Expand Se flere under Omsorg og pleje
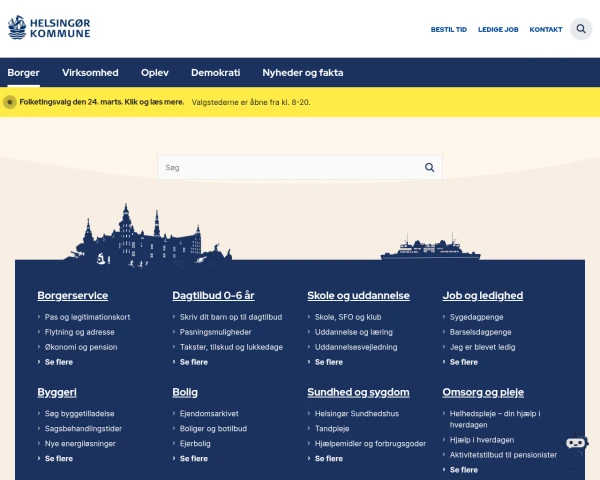 pos(464,470)
